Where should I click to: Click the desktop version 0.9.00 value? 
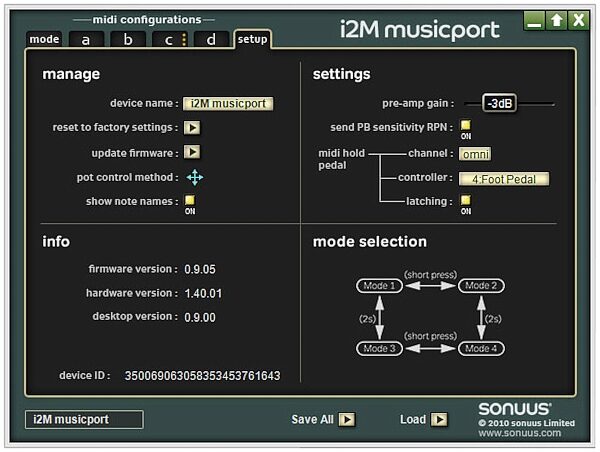point(200,317)
